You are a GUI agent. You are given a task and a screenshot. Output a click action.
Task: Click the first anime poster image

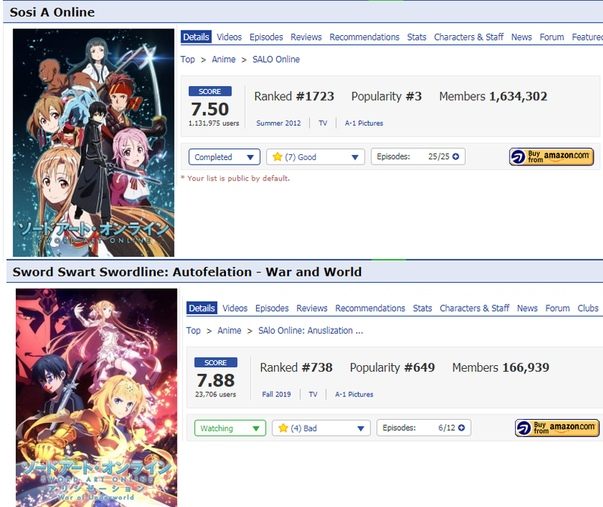[93, 143]
